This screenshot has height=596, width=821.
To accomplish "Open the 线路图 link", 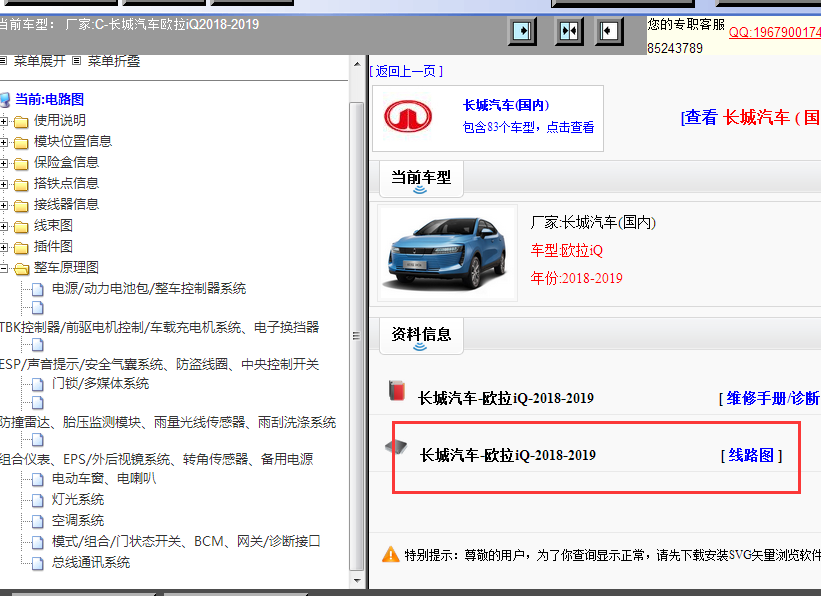I will 751,455.
